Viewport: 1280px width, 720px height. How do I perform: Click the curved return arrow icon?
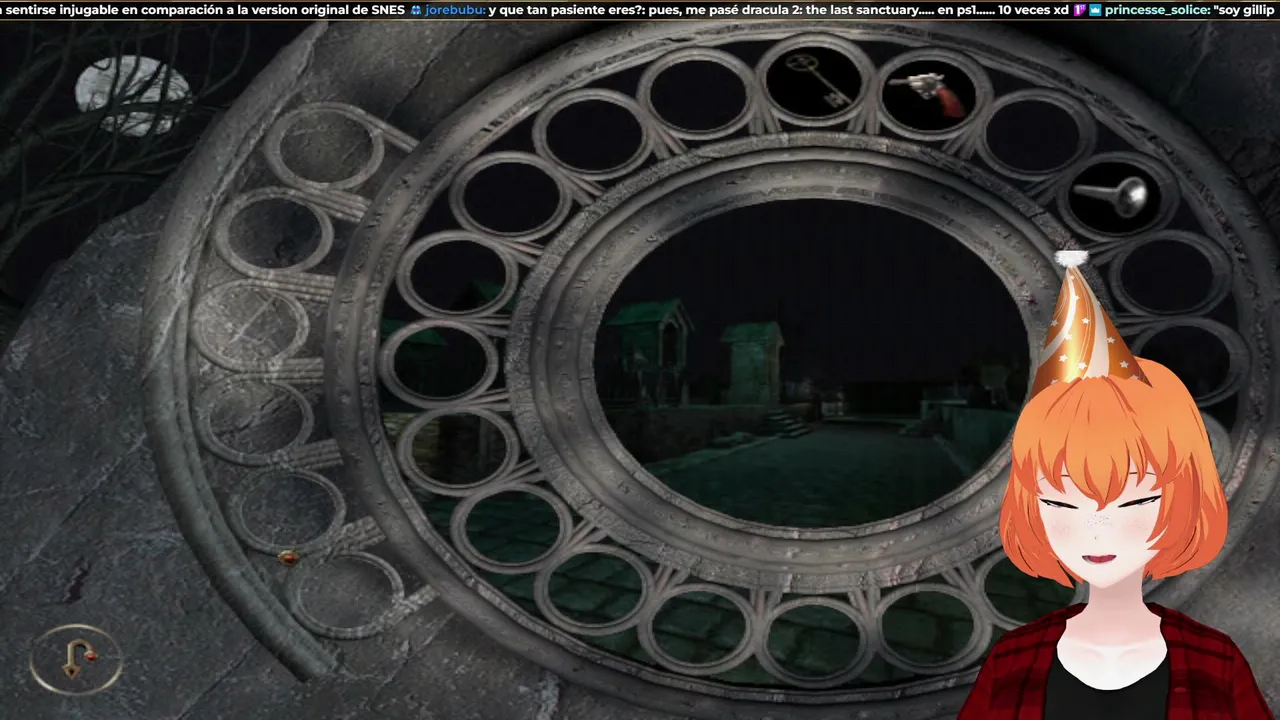(76, 659)
